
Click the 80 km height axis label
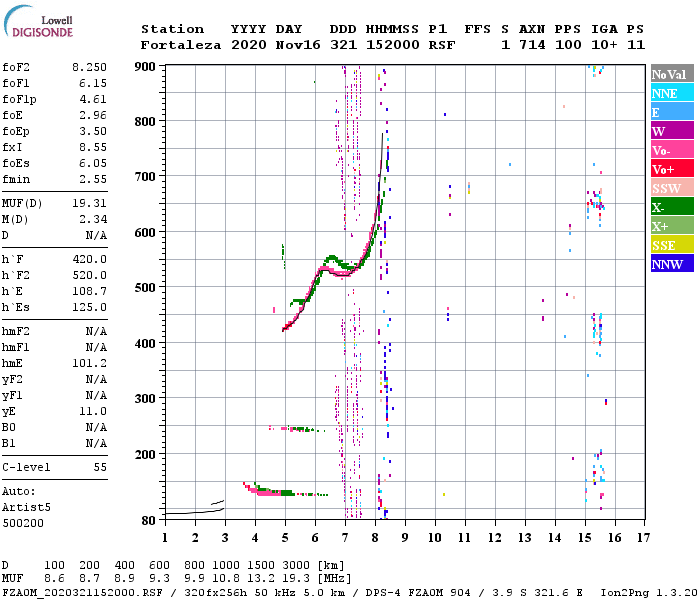148,520
